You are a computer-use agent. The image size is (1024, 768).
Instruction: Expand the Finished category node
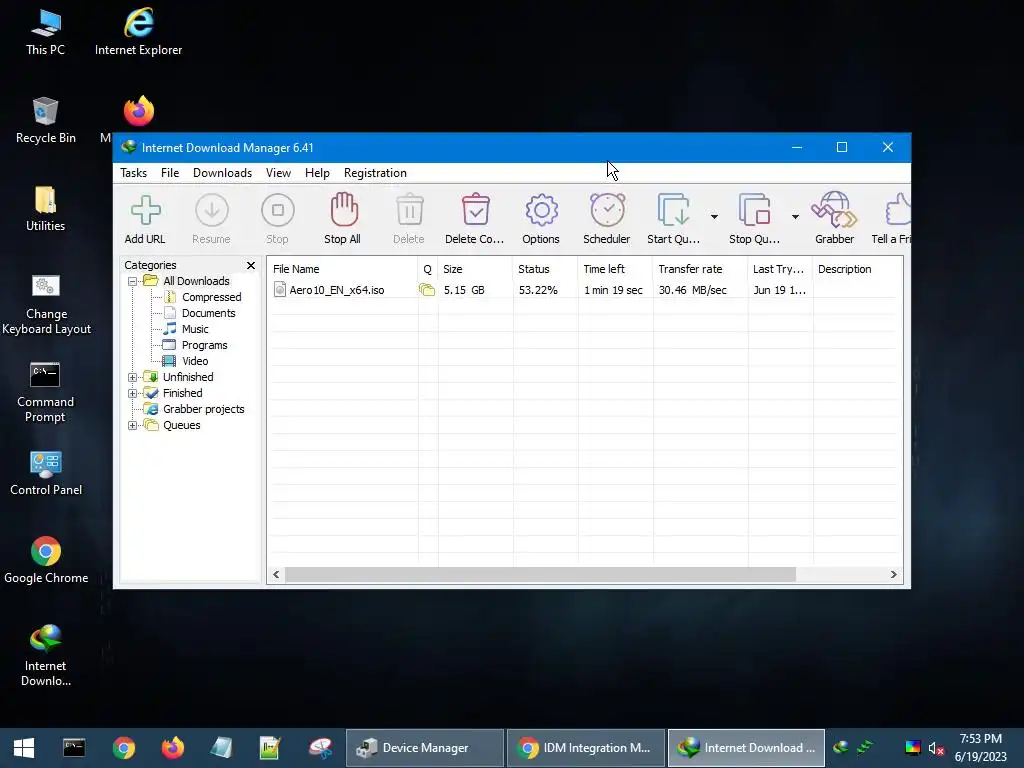(x=133, y=393)
